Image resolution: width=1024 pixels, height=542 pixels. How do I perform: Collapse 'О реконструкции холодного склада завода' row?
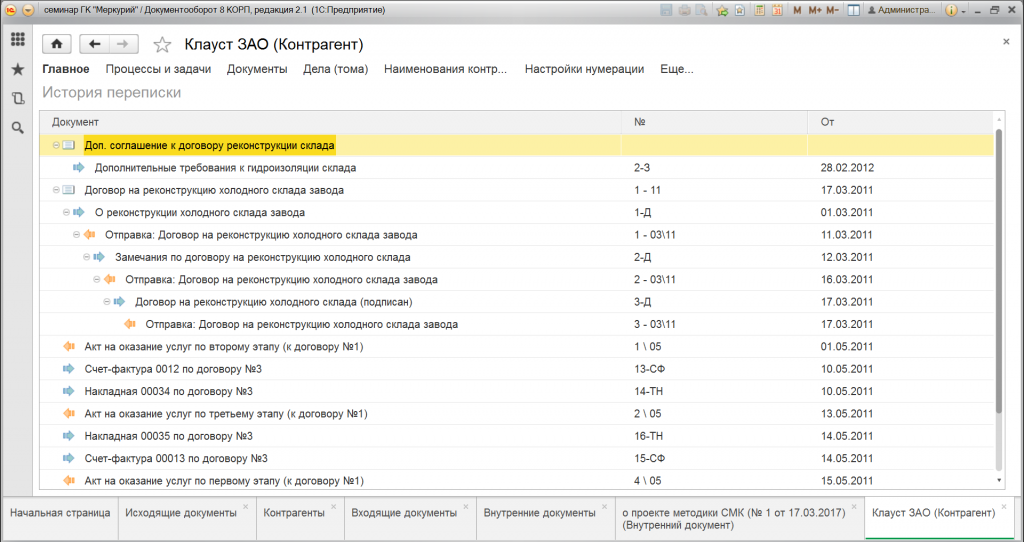pyautogui.click(x=67, y=212)
